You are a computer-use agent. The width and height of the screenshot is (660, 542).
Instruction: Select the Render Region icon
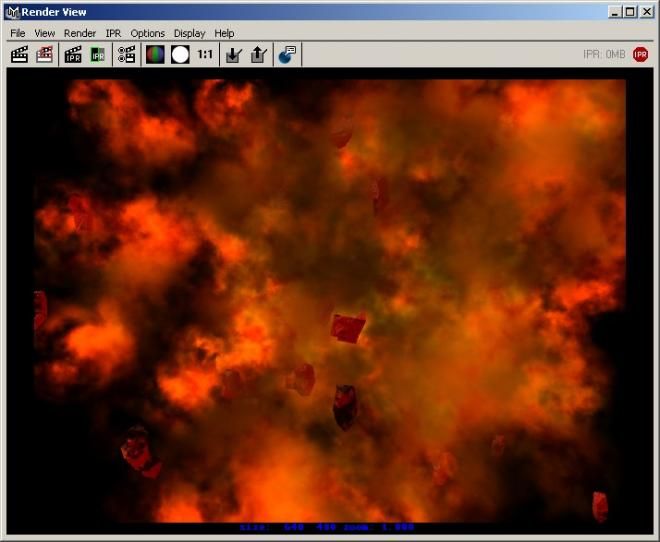click(x=44, y=55)
